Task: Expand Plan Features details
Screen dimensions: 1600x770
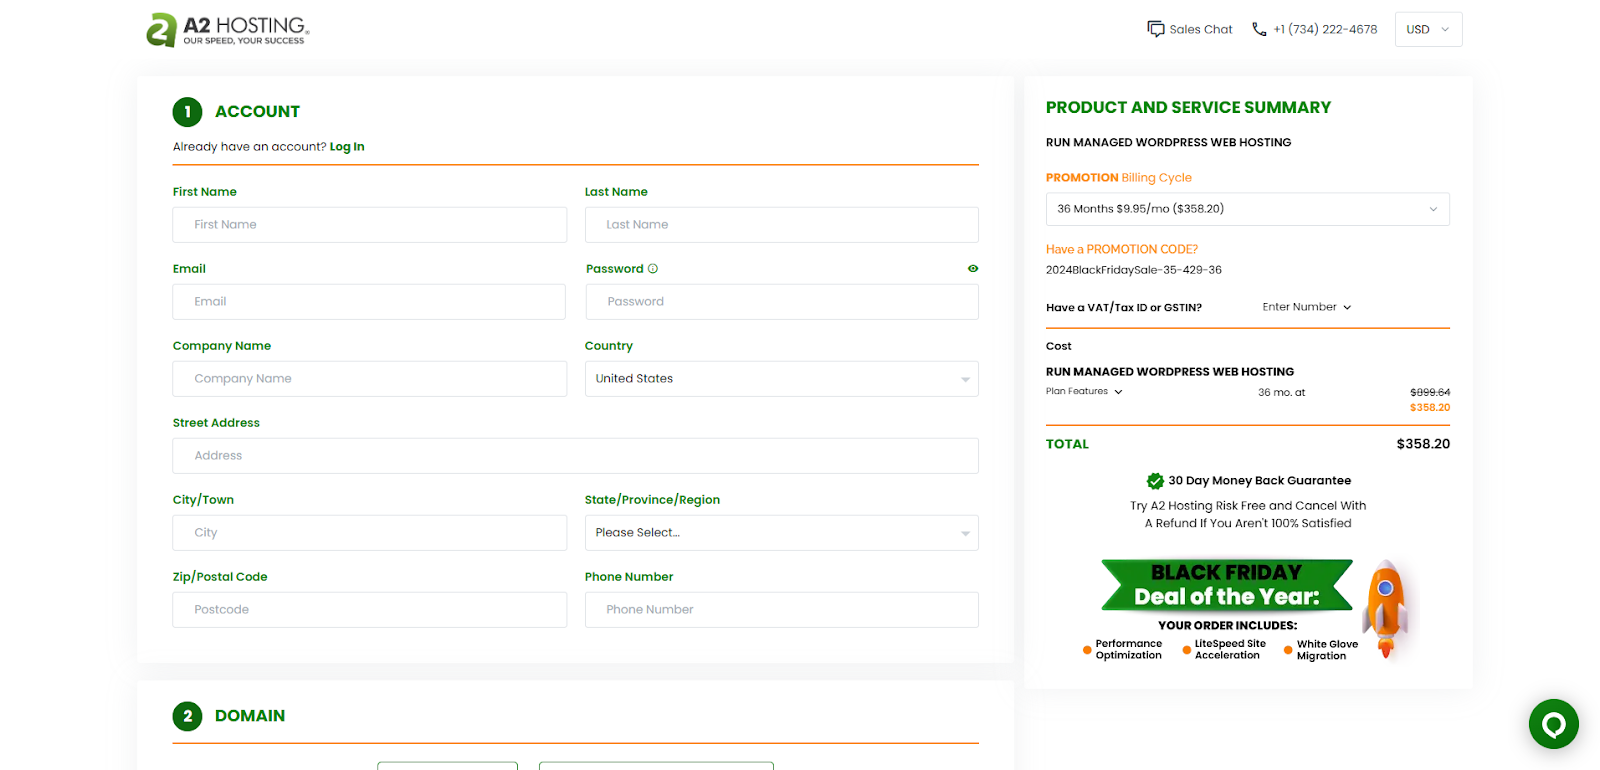Action: 1084,391
